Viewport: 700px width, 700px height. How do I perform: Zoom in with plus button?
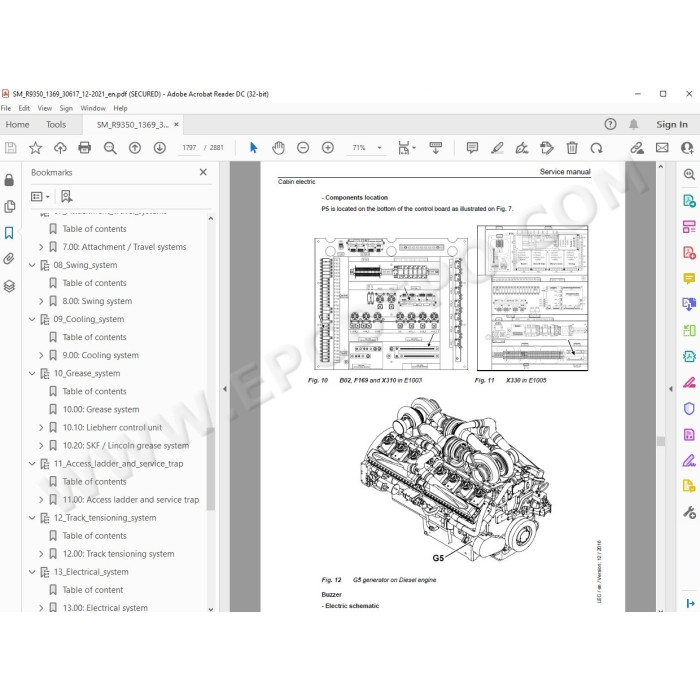tap(328, 148)
